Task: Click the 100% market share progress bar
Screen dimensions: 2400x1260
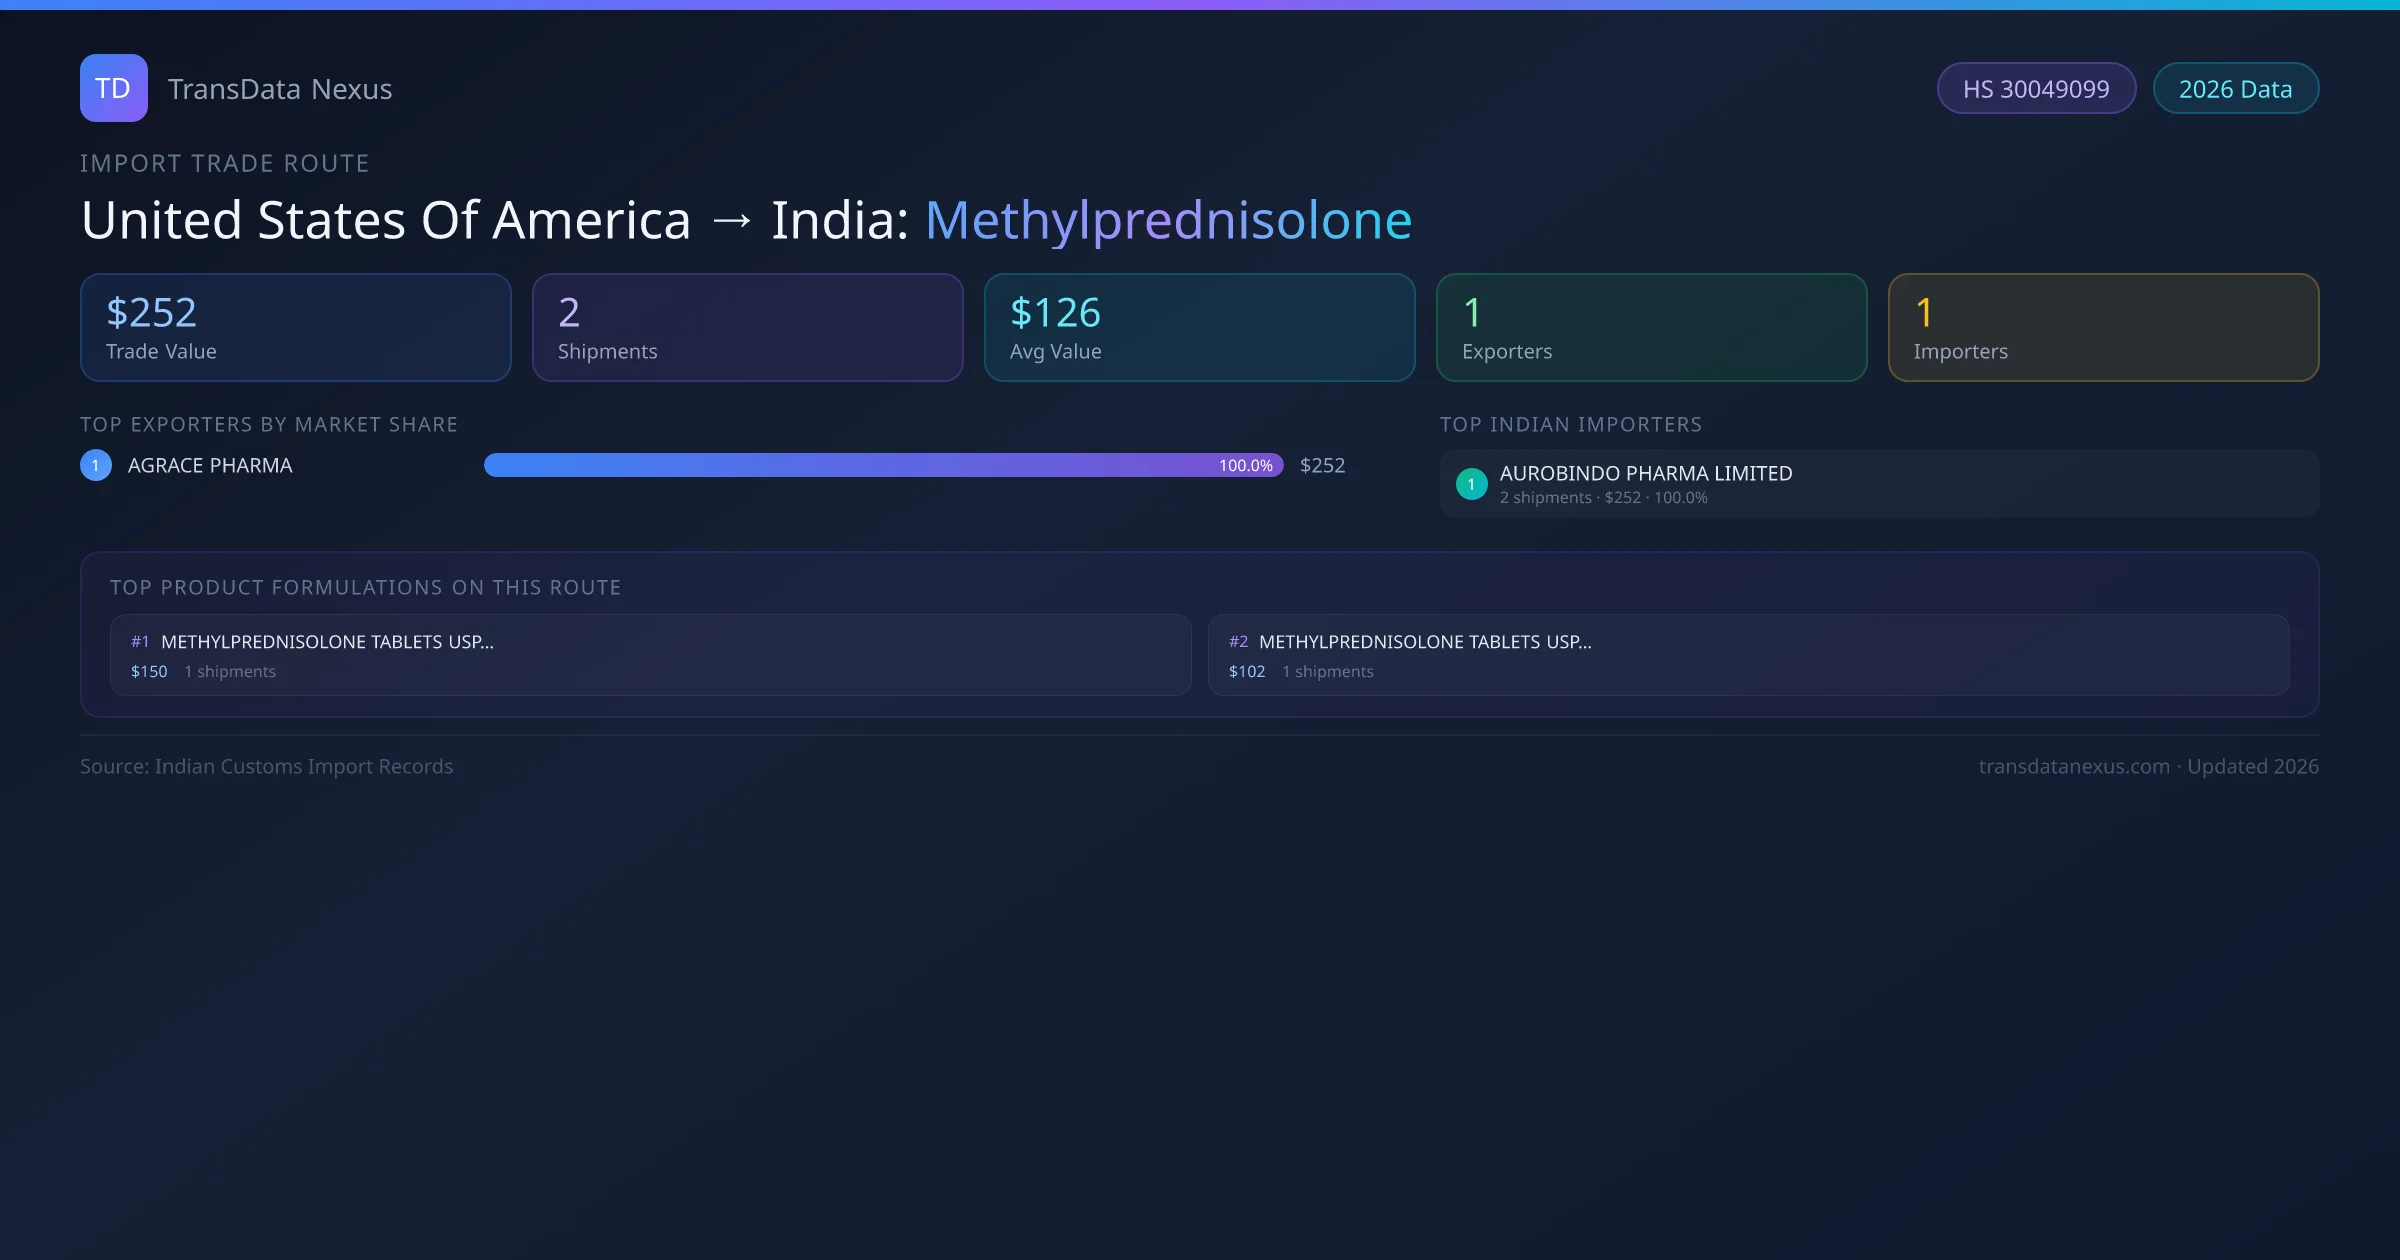Action: 880,464
